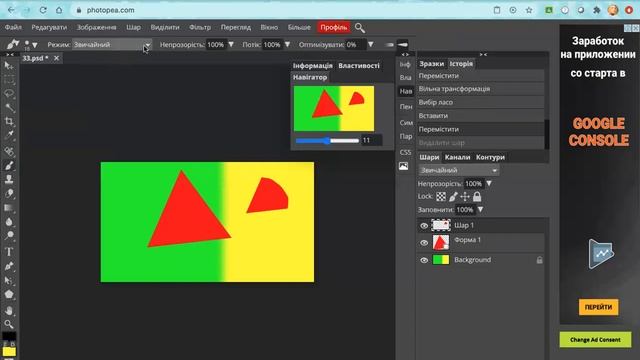Open the Зображення menu
Image resolution: width=640 pixels, height=360 pixels.
[x=96, y=27]
